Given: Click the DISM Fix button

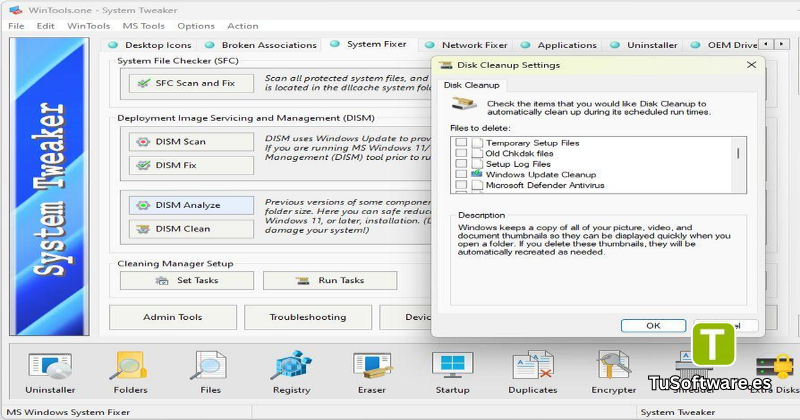Looking at the screenshot, I should coord(191,165).
